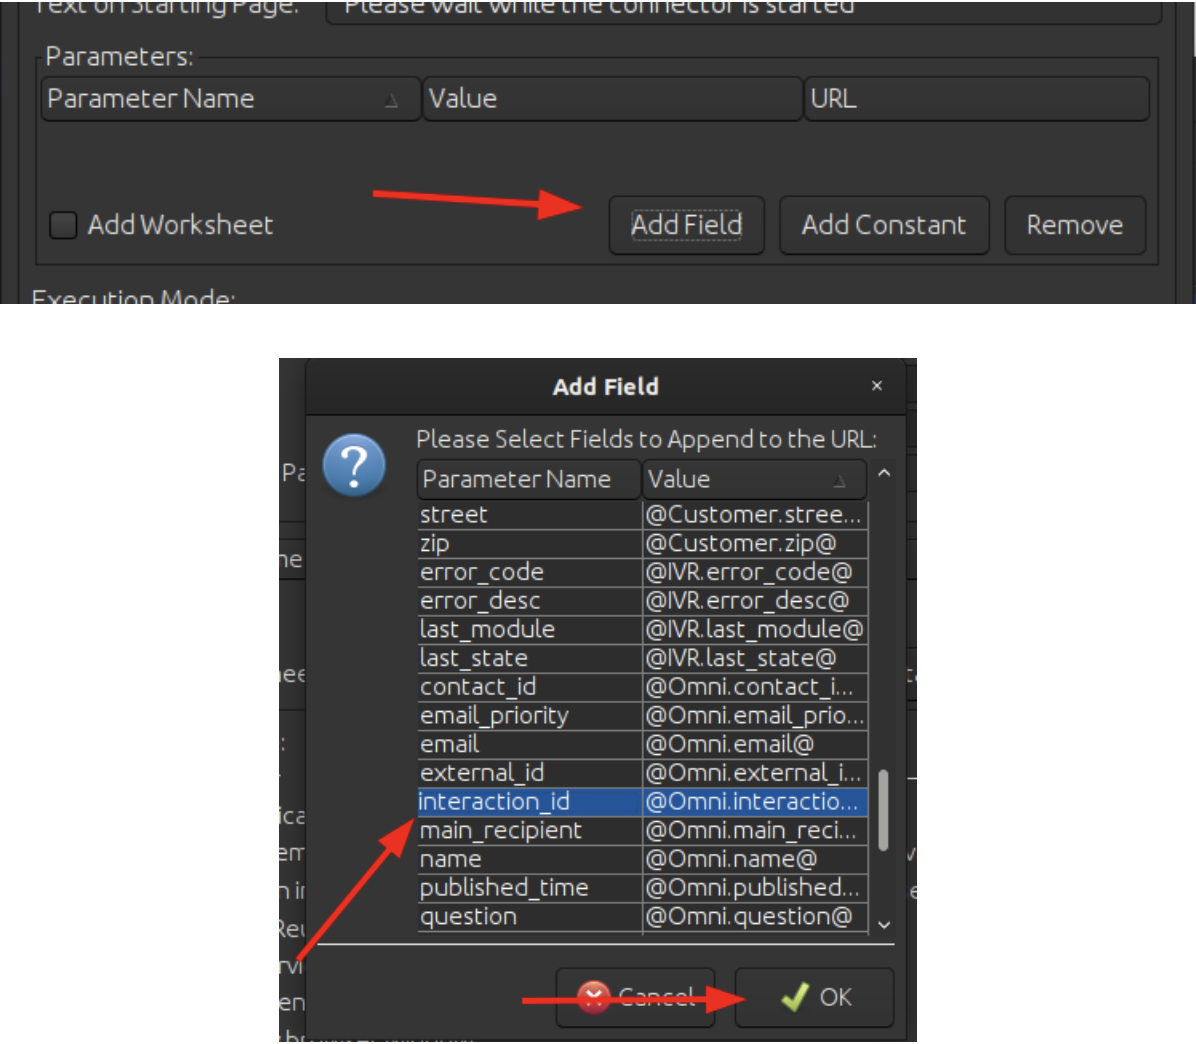Viewport: 1196px width, 1044px height.
Task: Select the error_code row
Action: coord(642,572)
